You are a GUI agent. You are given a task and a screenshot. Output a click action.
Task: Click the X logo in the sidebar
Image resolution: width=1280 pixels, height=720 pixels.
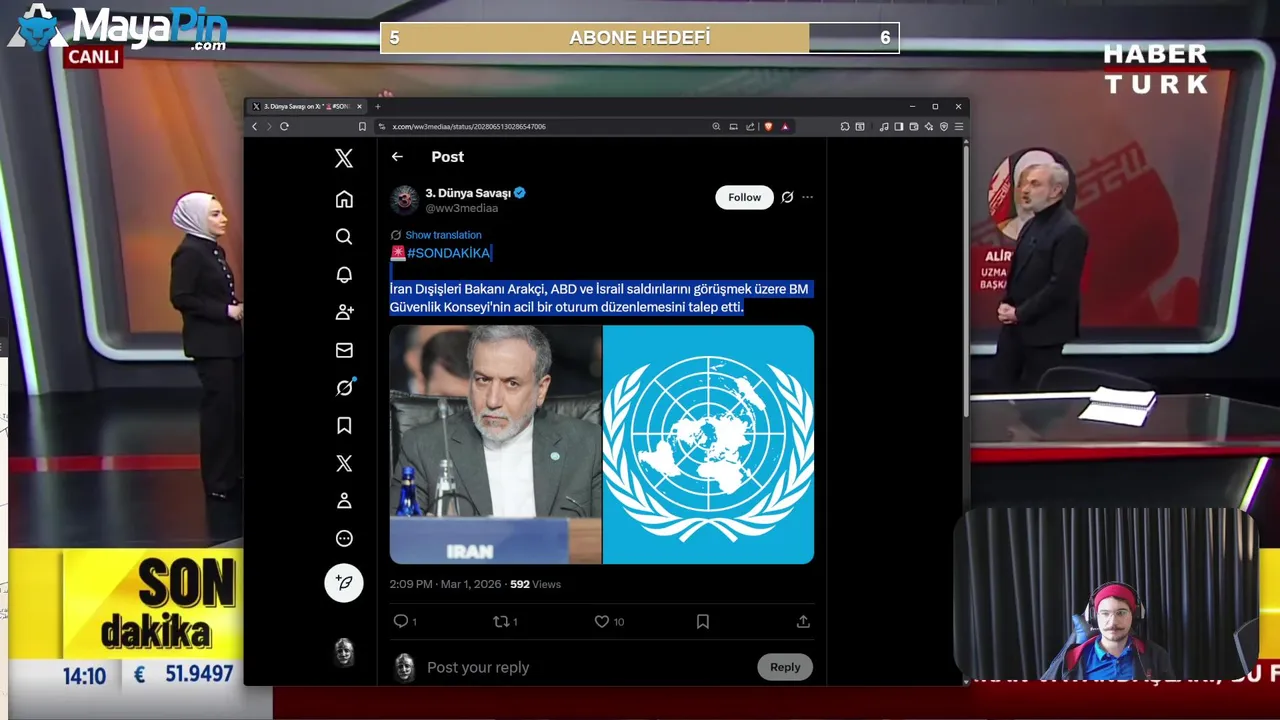[344, 158]
